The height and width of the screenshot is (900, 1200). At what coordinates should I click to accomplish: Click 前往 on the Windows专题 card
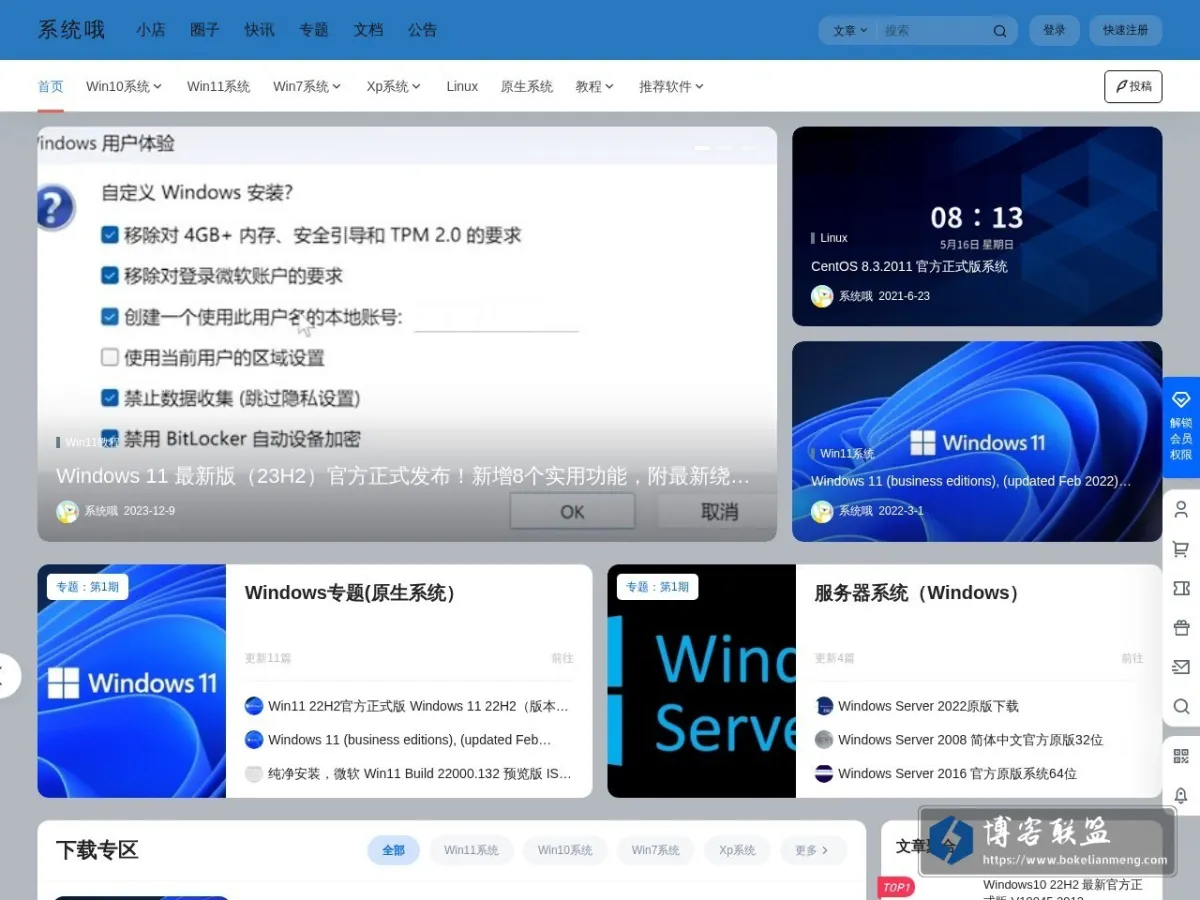click(x=562, y=659)
